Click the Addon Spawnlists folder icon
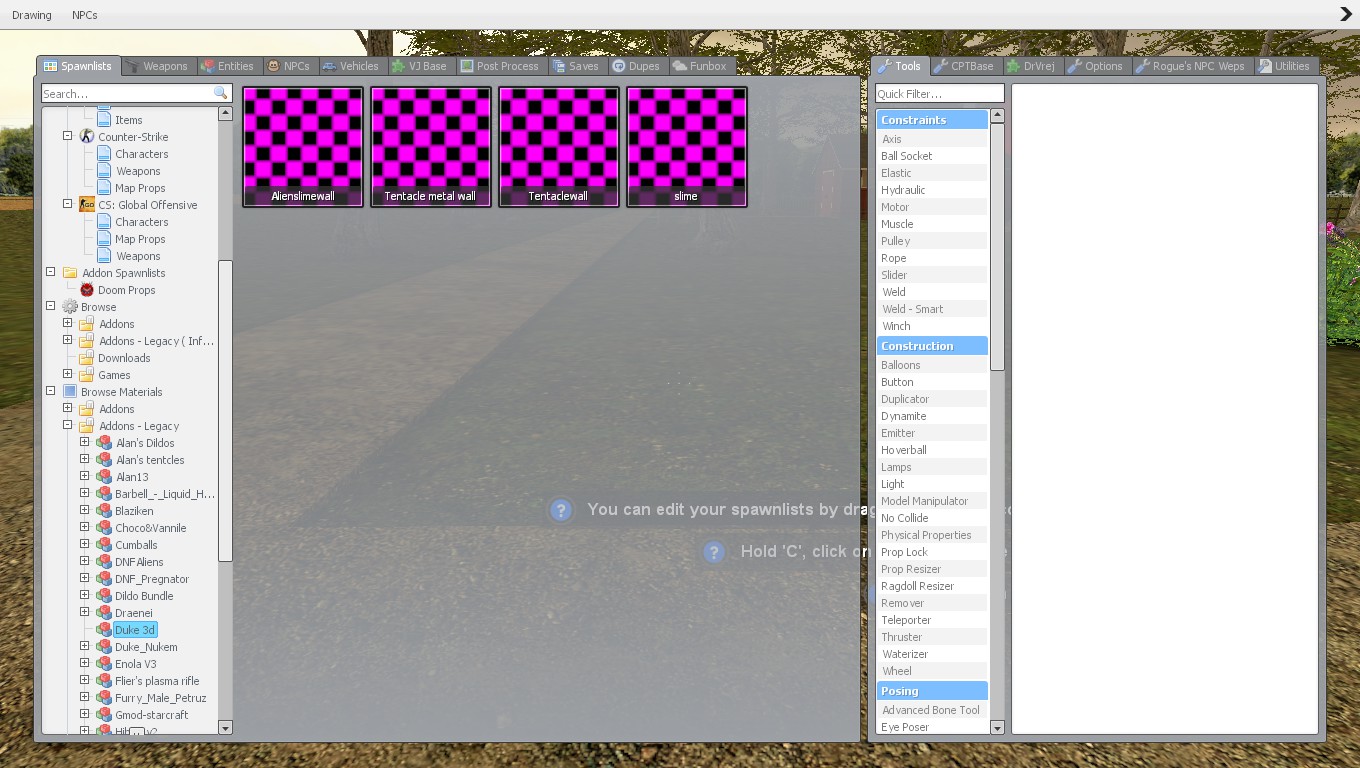This screenshot has height=768, width=1360. pyautogui.click(x=70, y=273)
